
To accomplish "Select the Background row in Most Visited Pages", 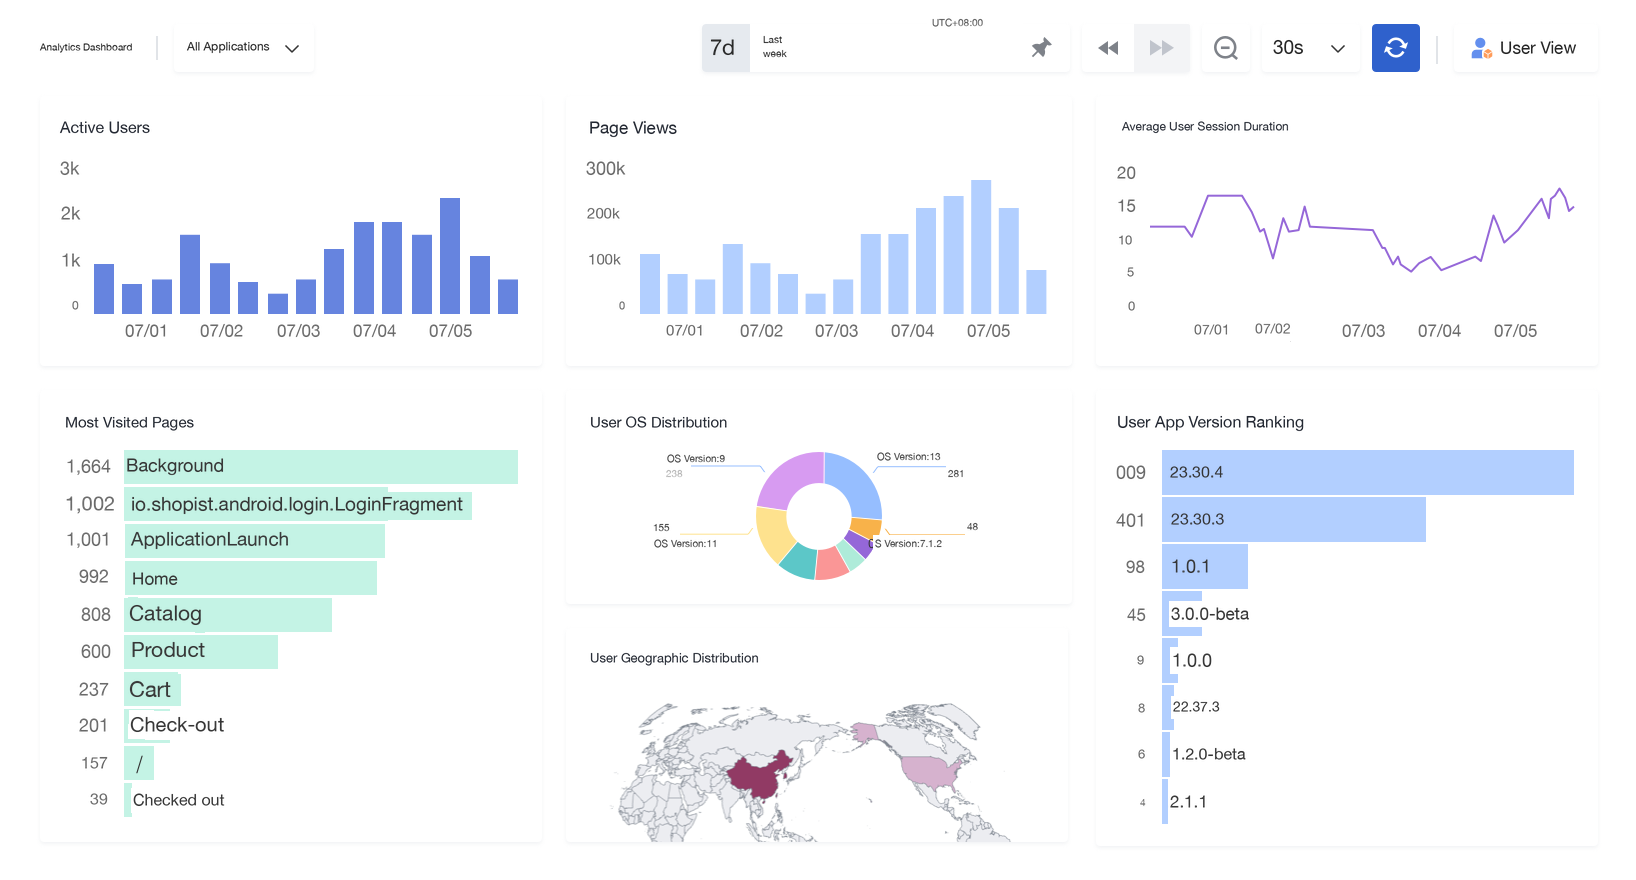I will coord(321,467).
